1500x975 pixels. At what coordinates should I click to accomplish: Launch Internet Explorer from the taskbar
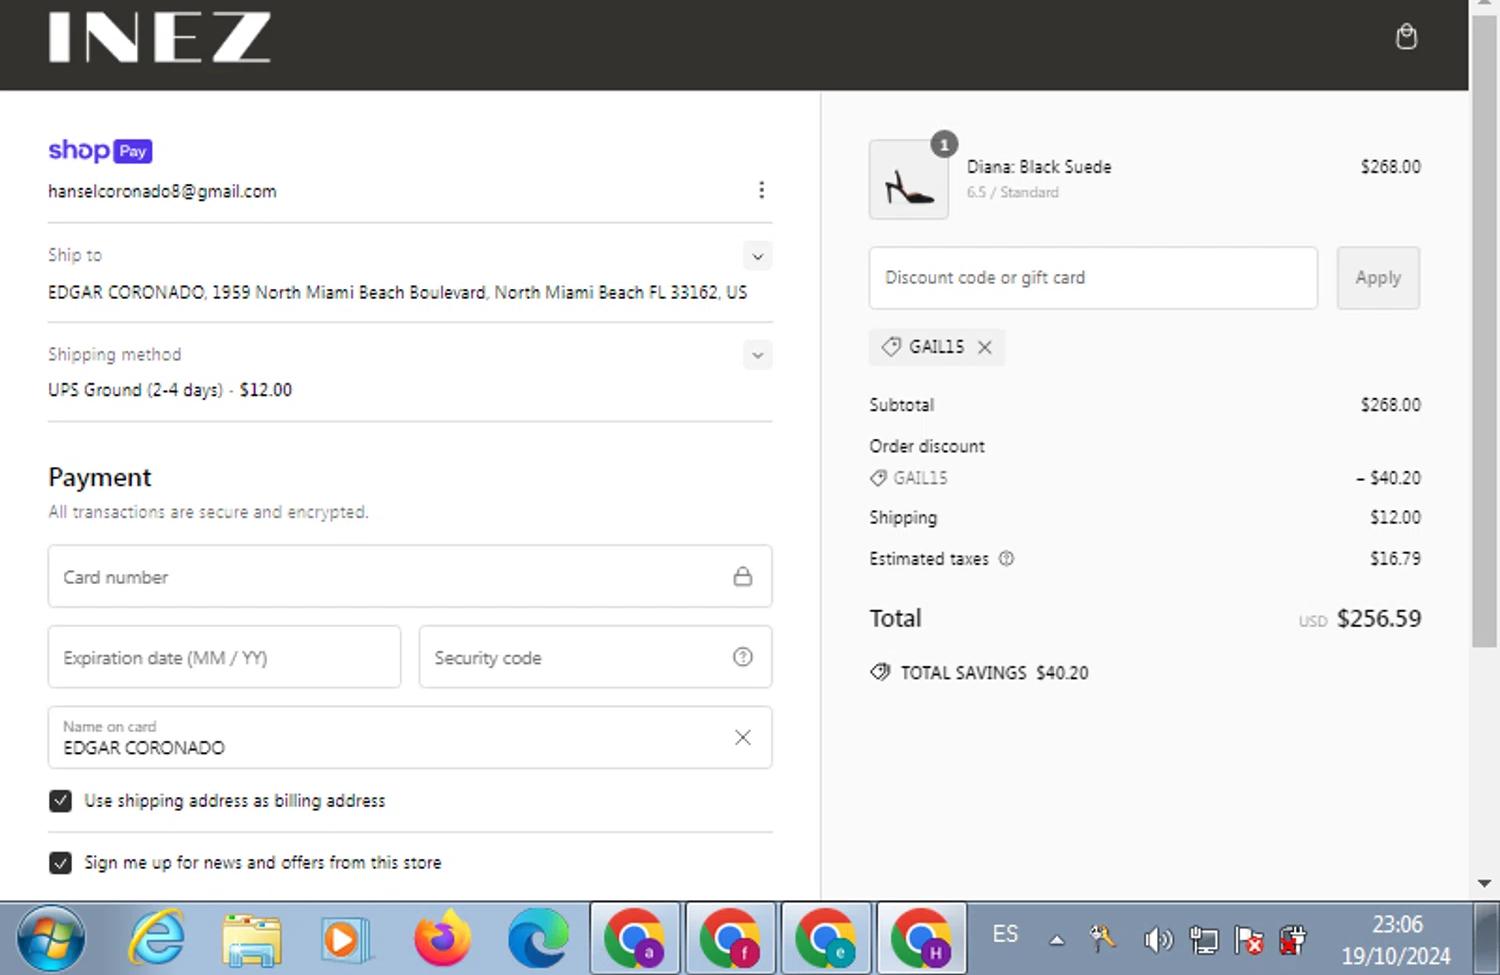click(x=157, y=939)
